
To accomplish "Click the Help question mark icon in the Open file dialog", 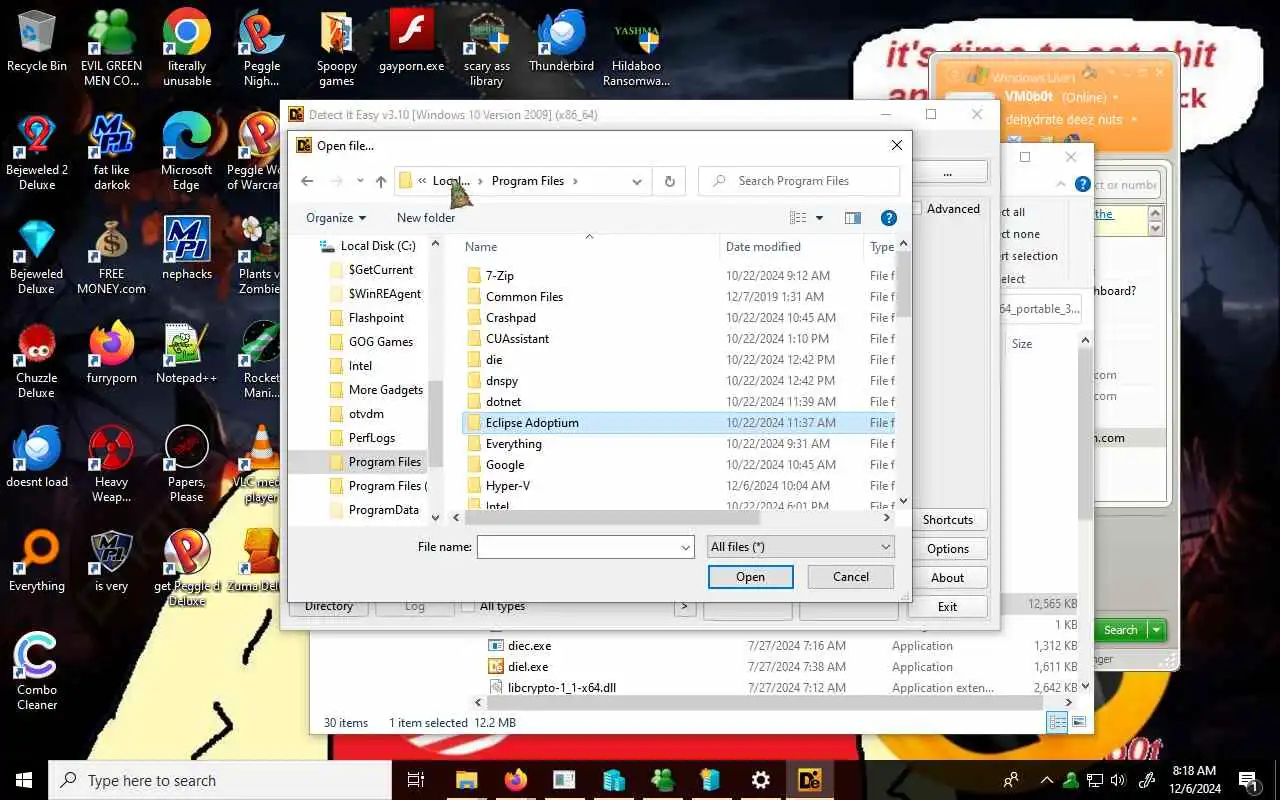I will [888, 218].
